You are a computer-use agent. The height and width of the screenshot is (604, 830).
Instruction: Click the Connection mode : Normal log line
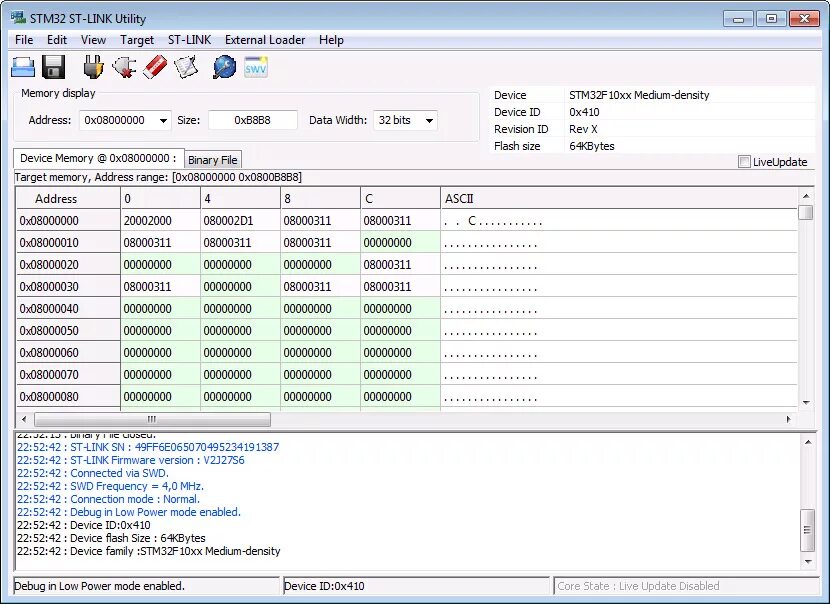(108, 499)
